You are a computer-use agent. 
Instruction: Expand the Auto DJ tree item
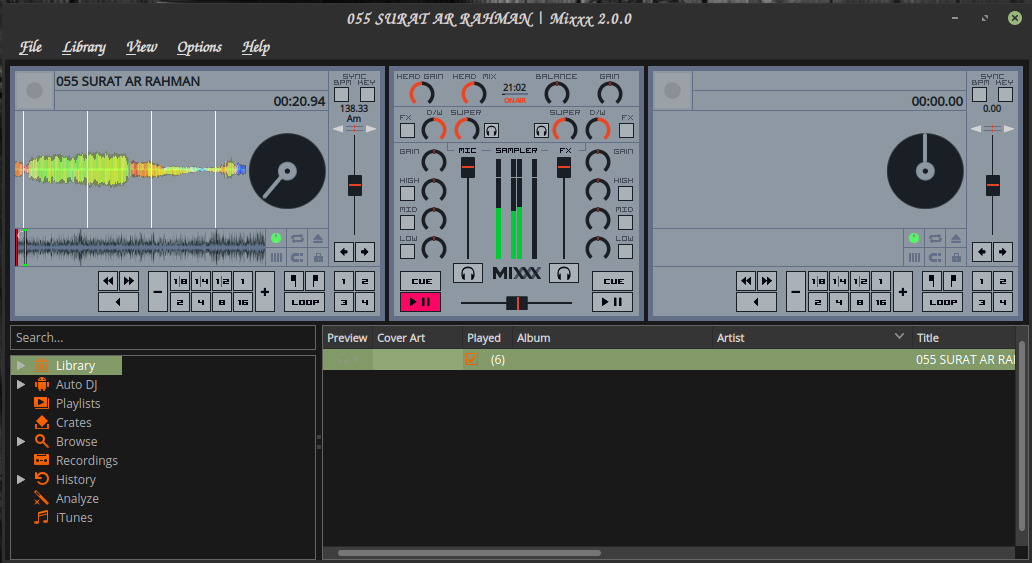click(x=21, y=385)
